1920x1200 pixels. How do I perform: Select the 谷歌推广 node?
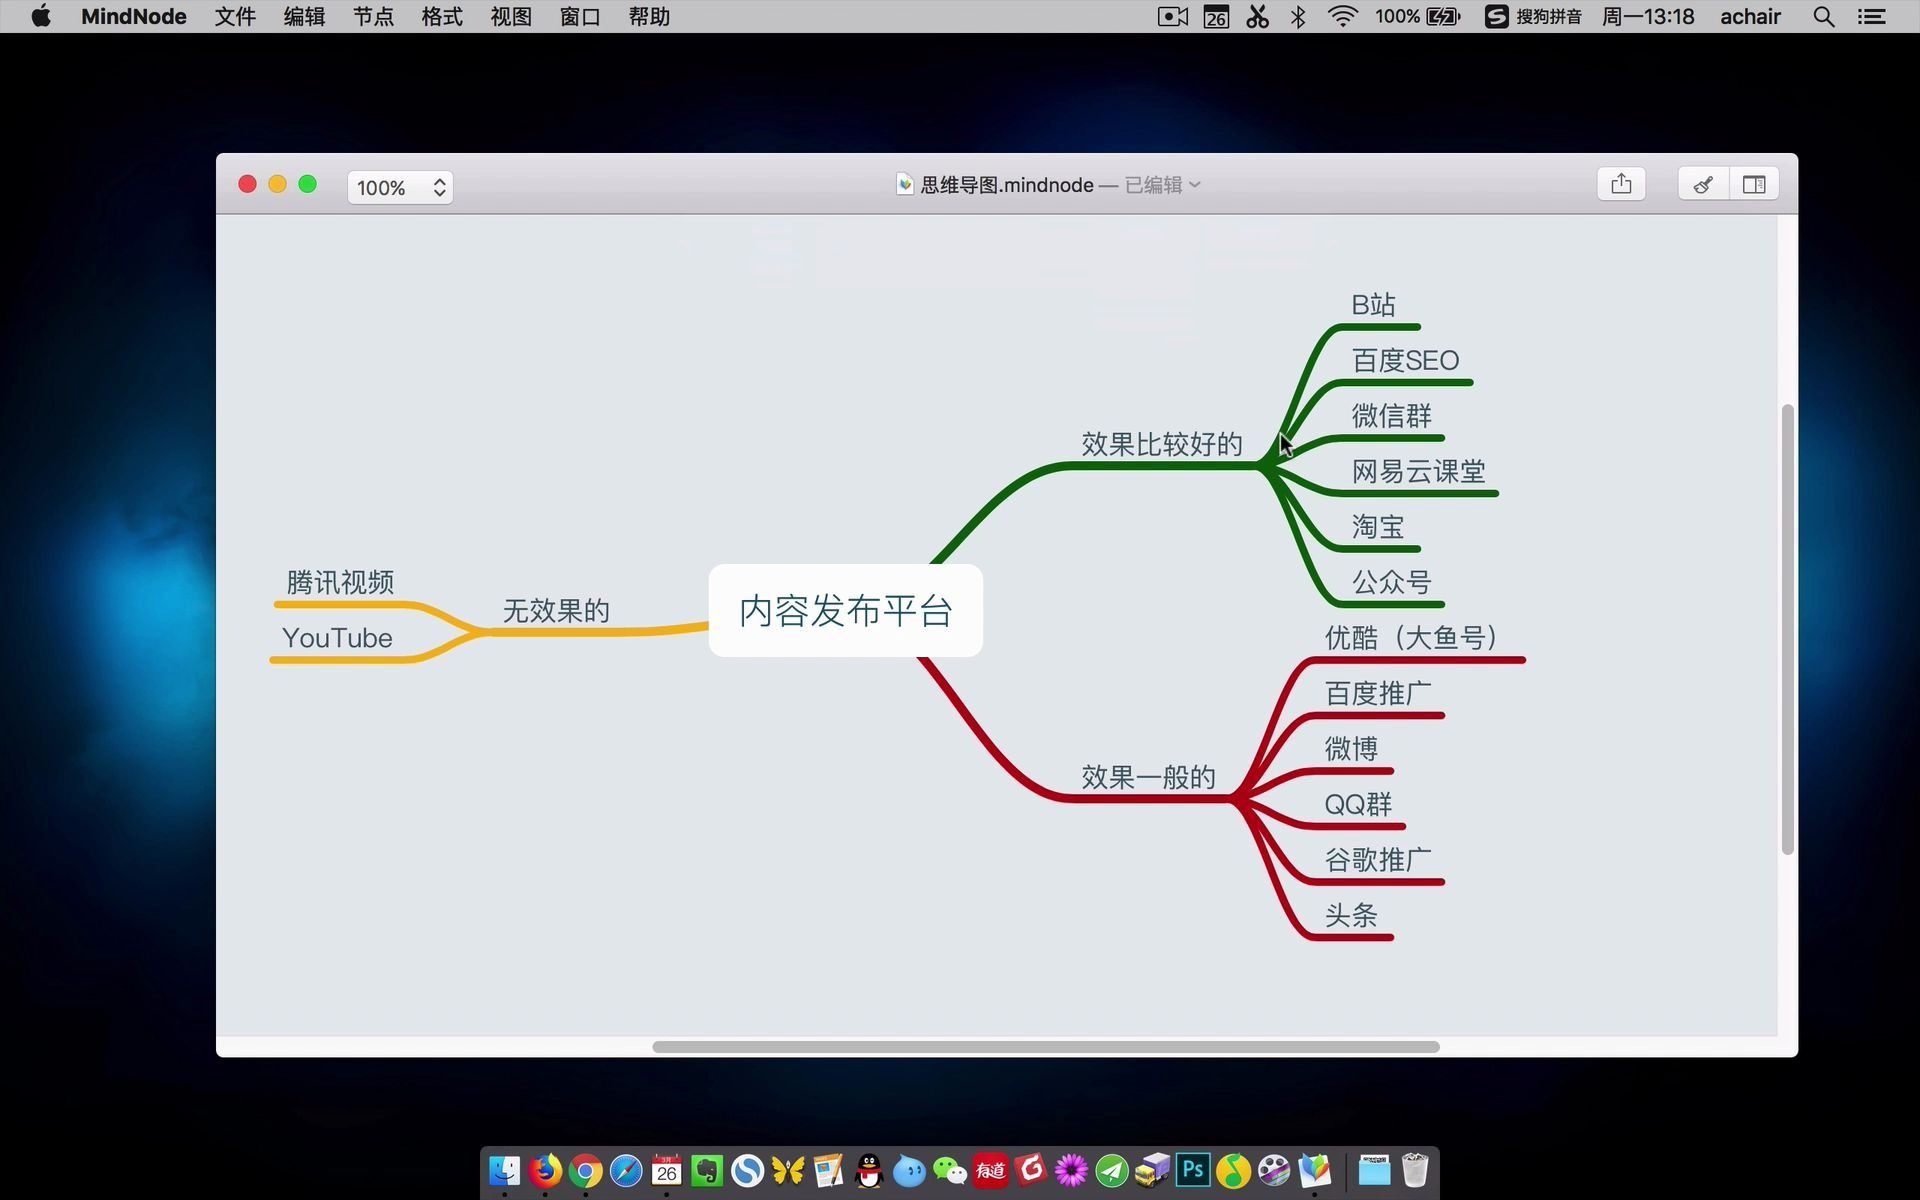(x=1378, y=860)
